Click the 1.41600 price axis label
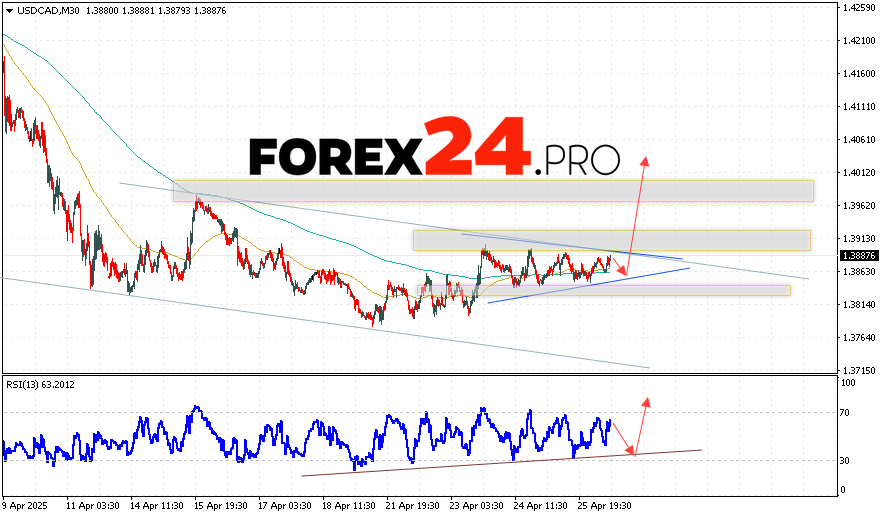 [x=859, y=74]
